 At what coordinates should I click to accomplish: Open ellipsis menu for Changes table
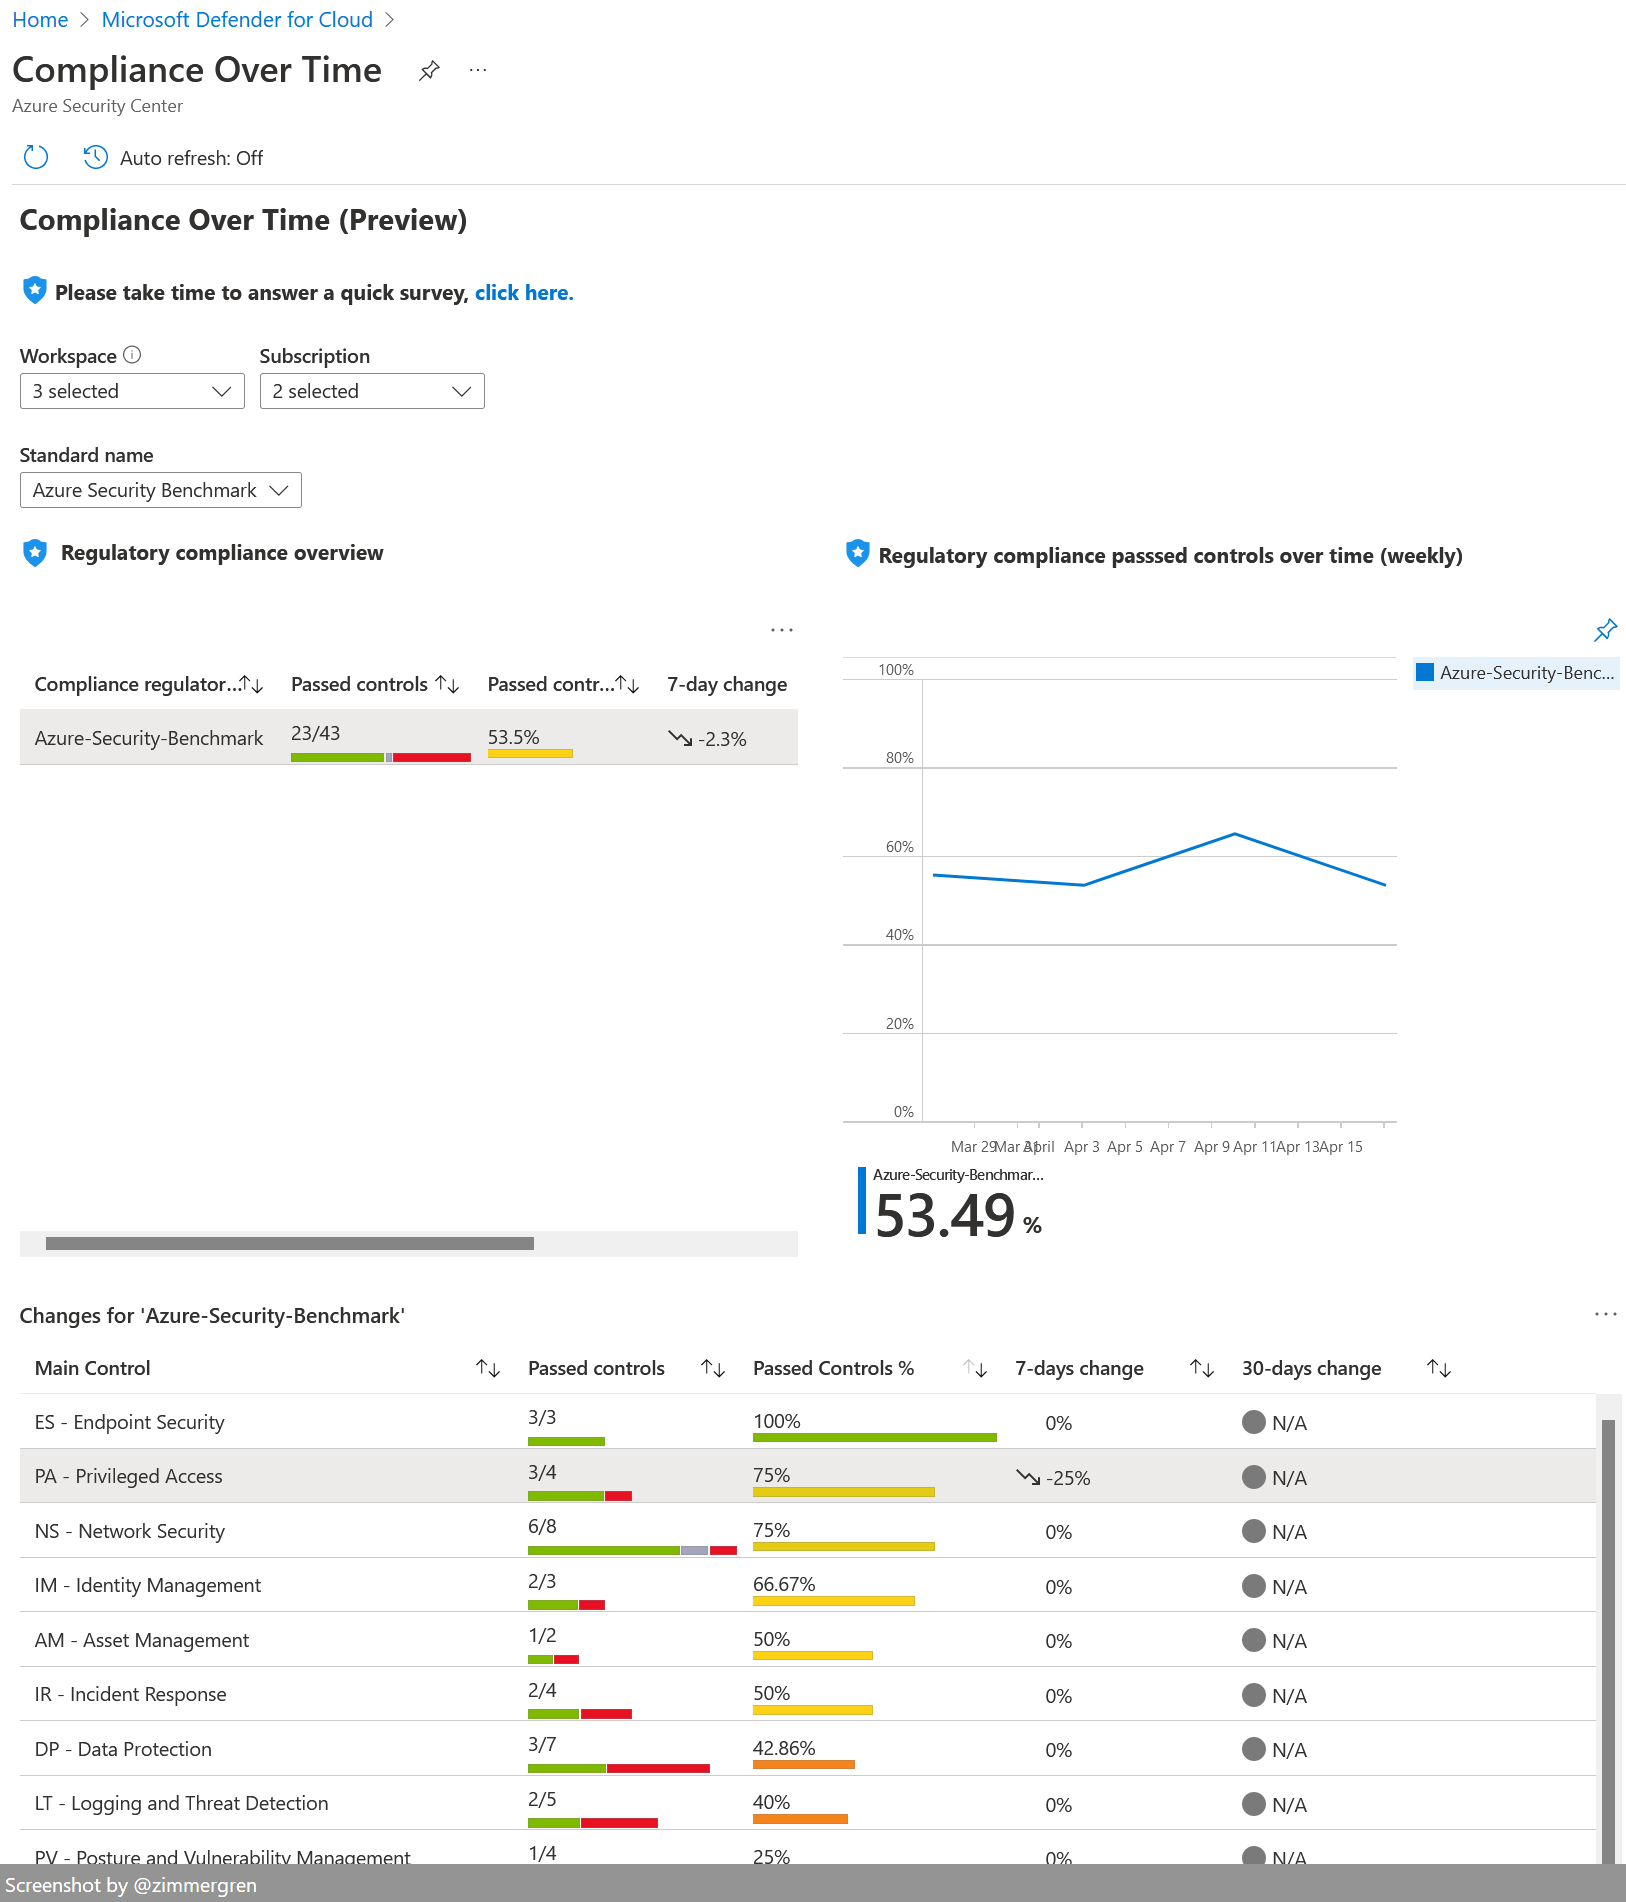pos(1605,1314)
